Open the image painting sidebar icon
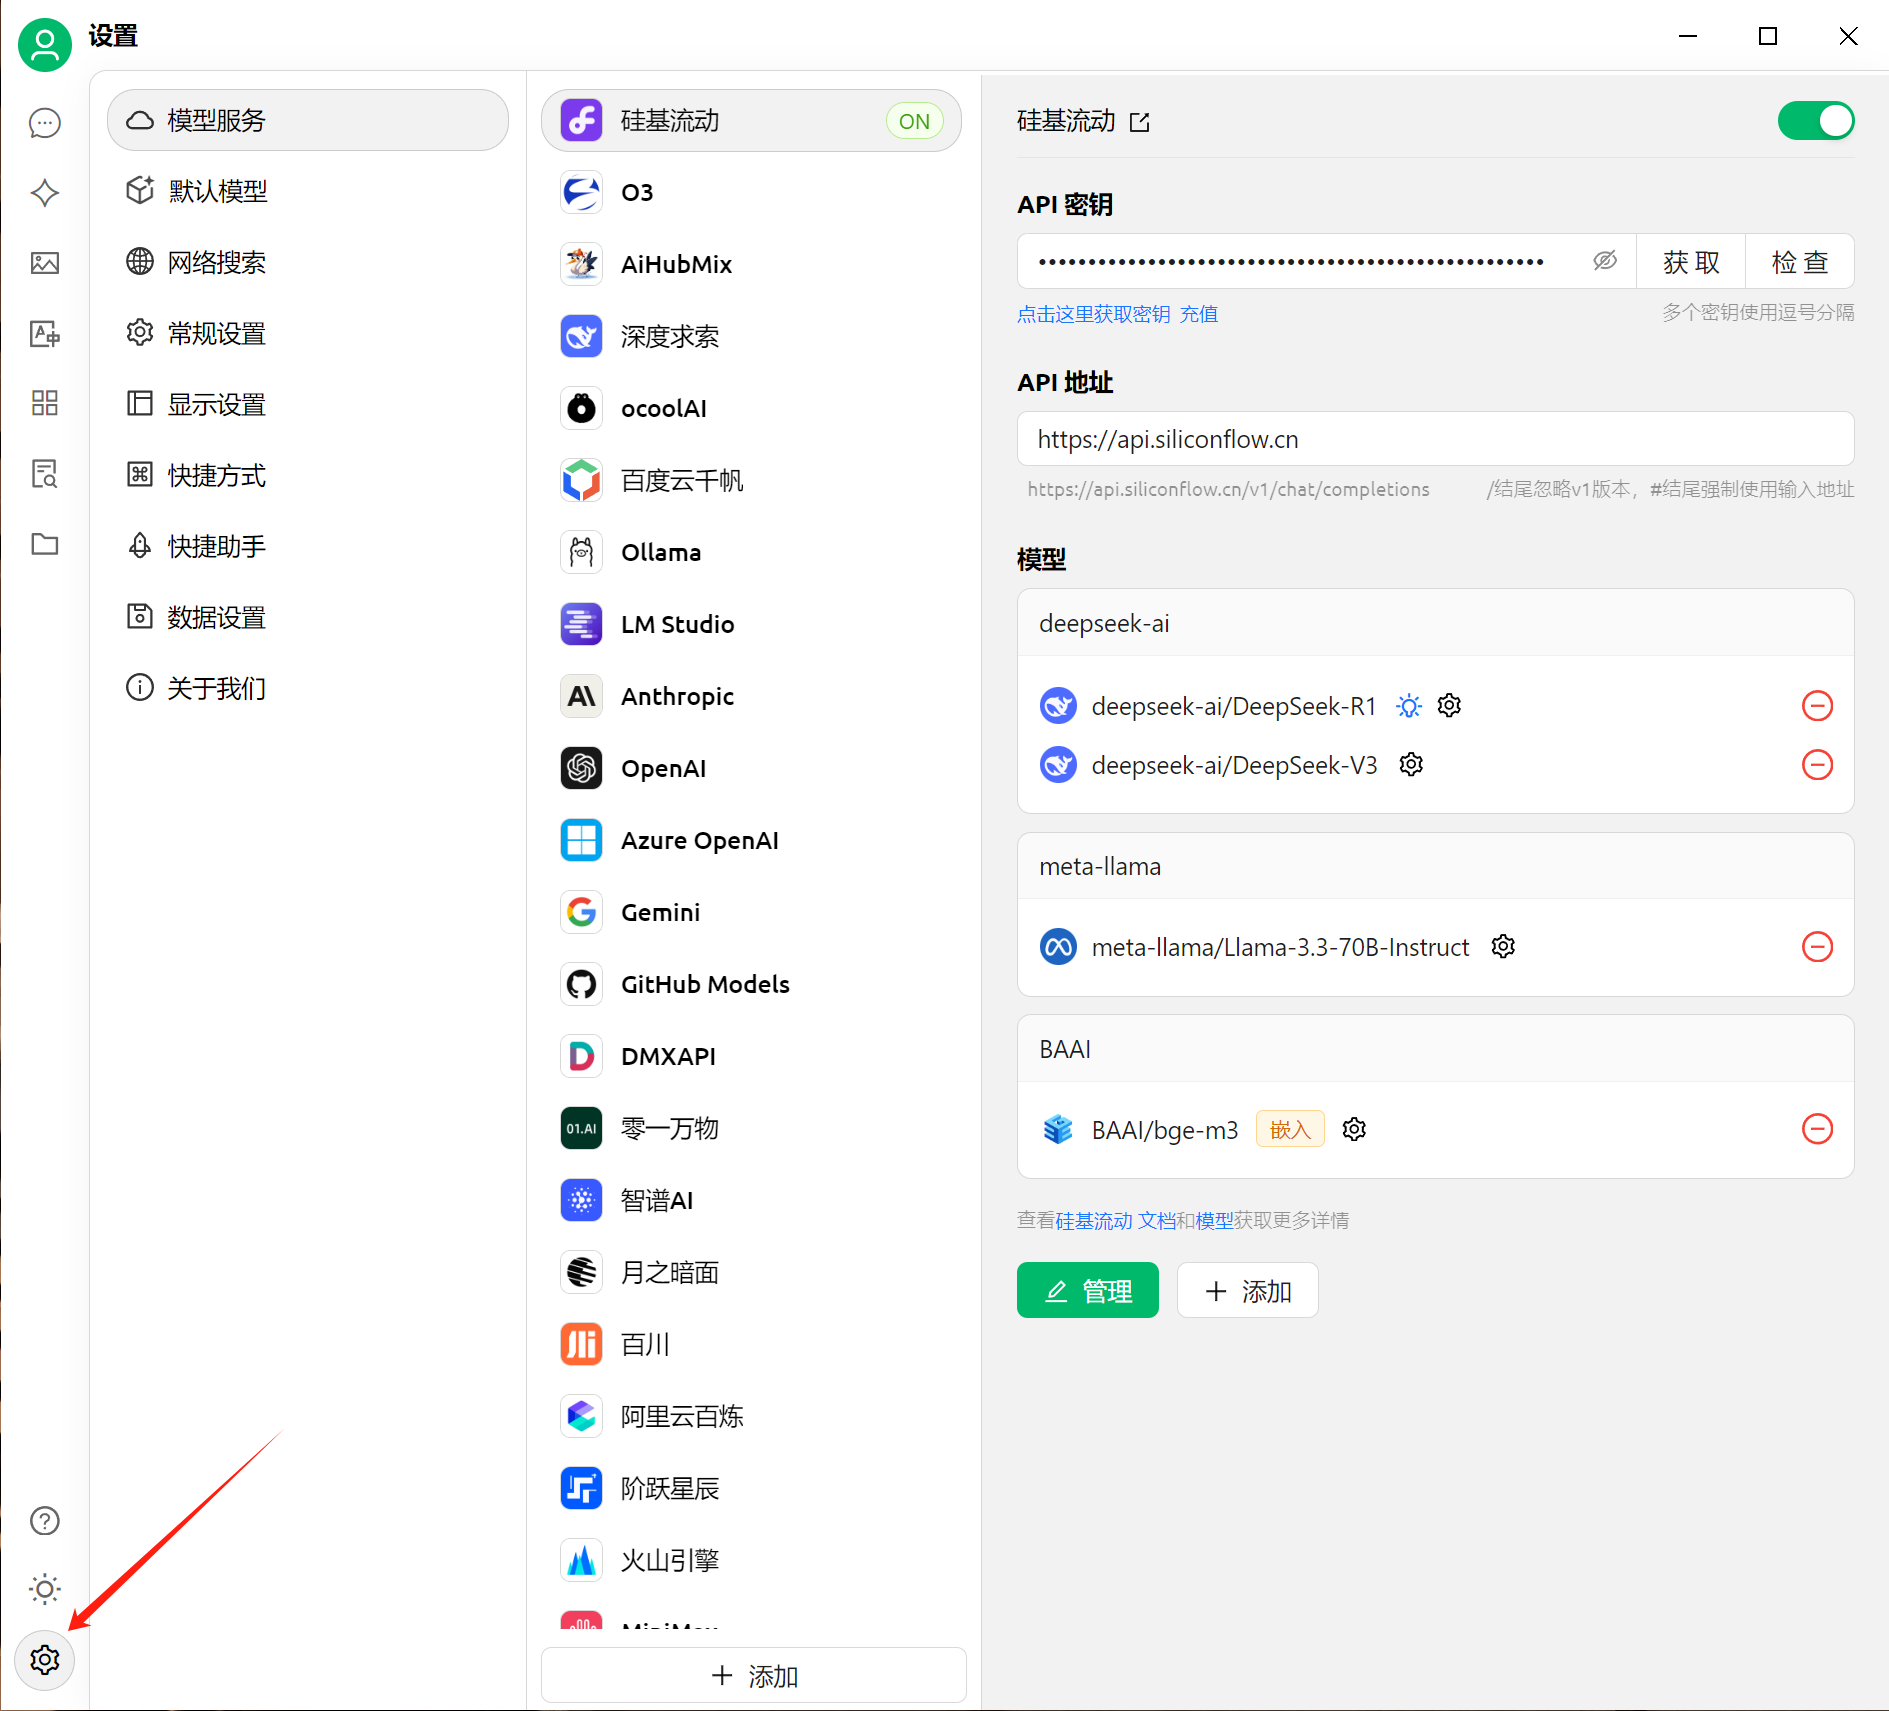 pos(45,263)
